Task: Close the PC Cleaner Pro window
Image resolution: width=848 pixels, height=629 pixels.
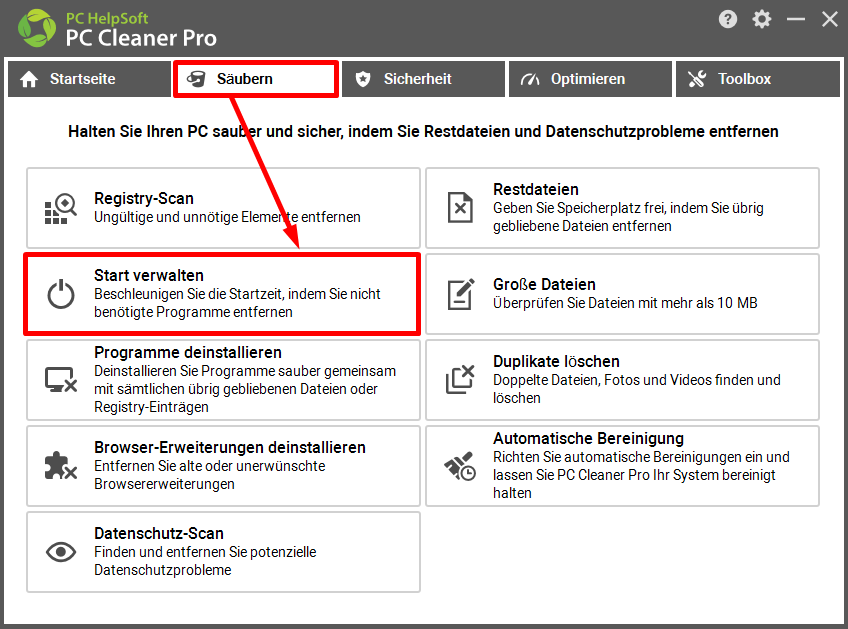Action: [830, 19]
